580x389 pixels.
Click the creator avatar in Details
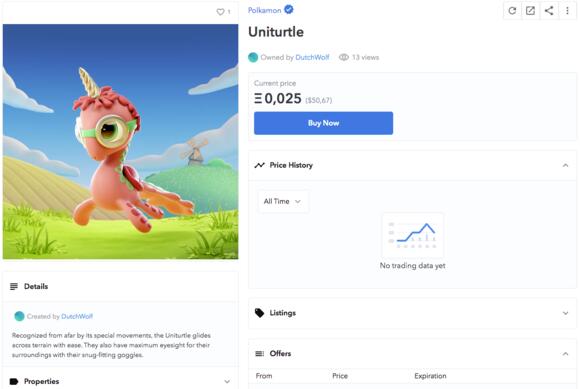pos(19,316)
